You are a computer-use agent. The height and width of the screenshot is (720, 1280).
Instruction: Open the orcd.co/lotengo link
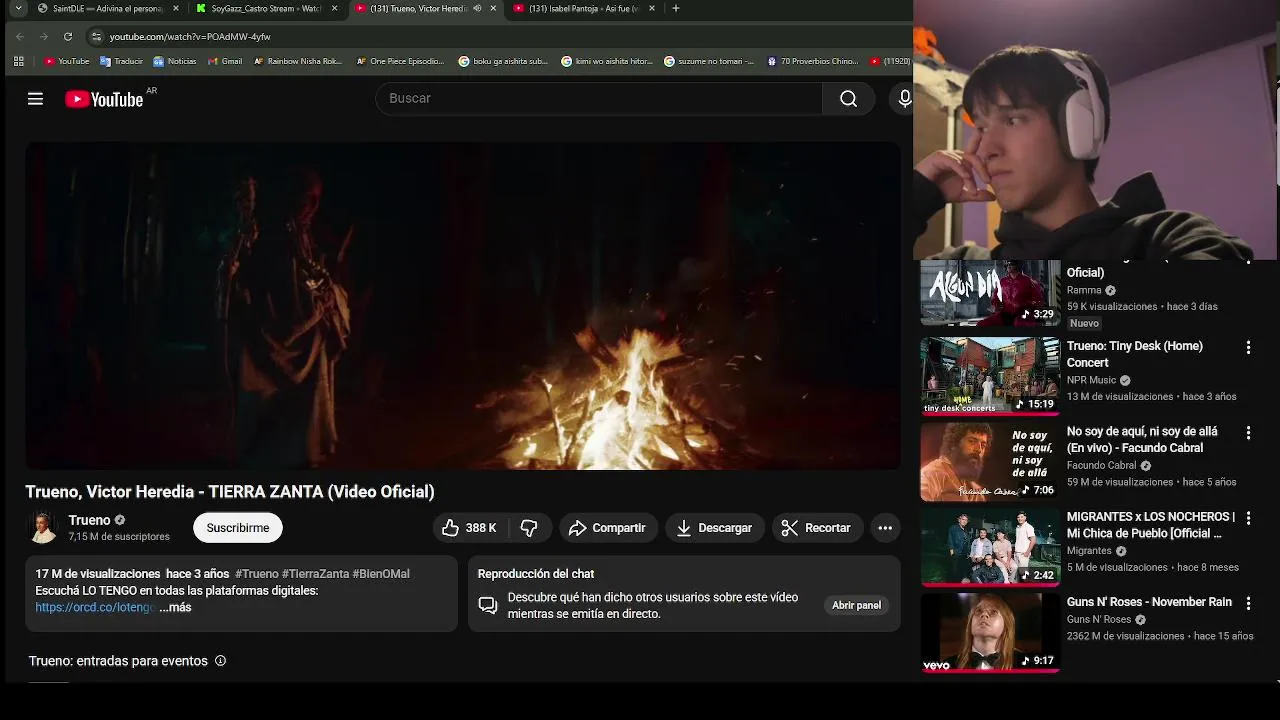coord(95,607)
